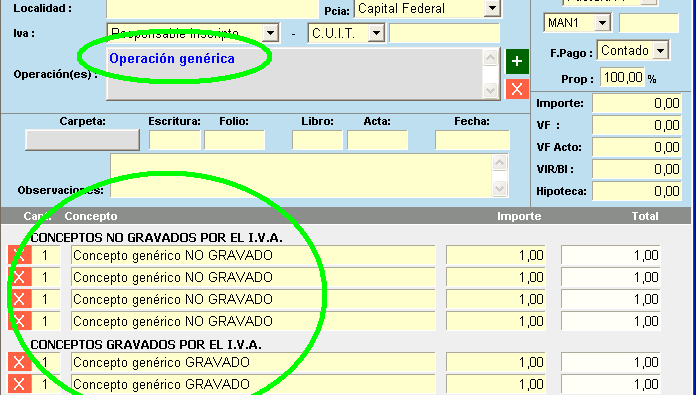Open the C.U.I.T. document type dropdown
This screenshot has height=395, width=696.
(376, 33)
